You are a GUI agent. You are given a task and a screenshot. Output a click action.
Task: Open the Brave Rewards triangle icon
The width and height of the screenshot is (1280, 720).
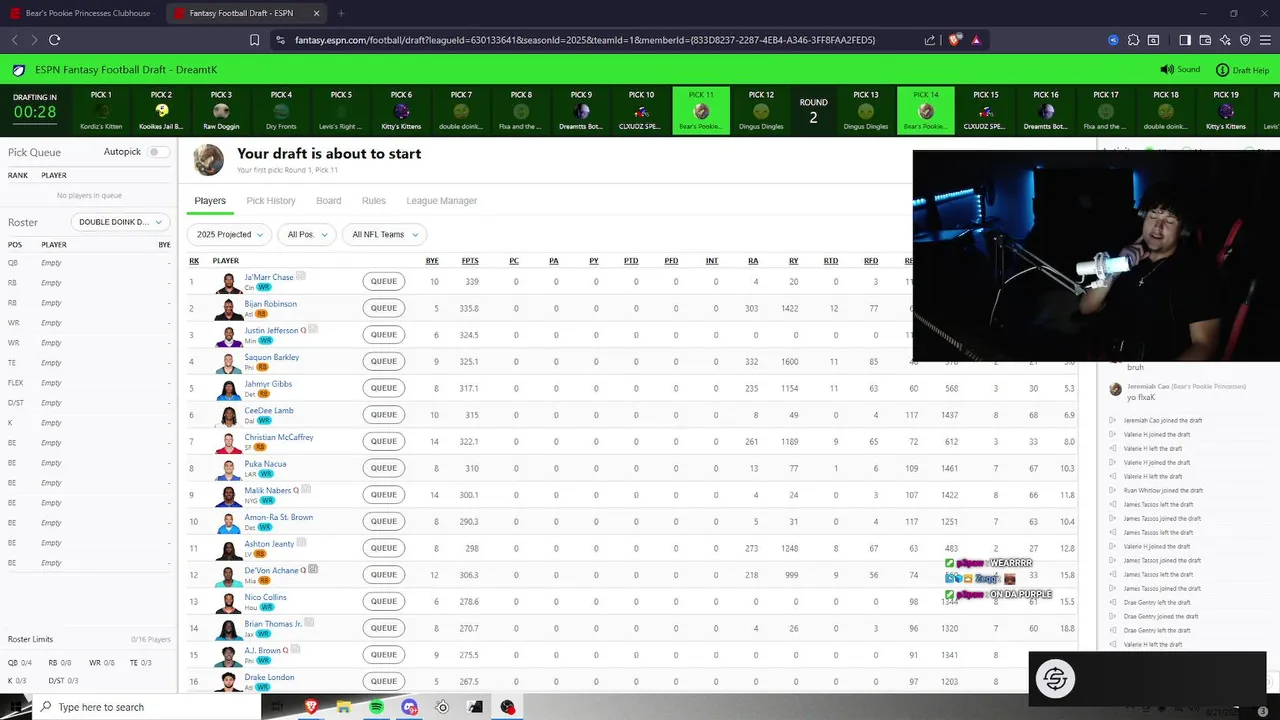(976, 40)
